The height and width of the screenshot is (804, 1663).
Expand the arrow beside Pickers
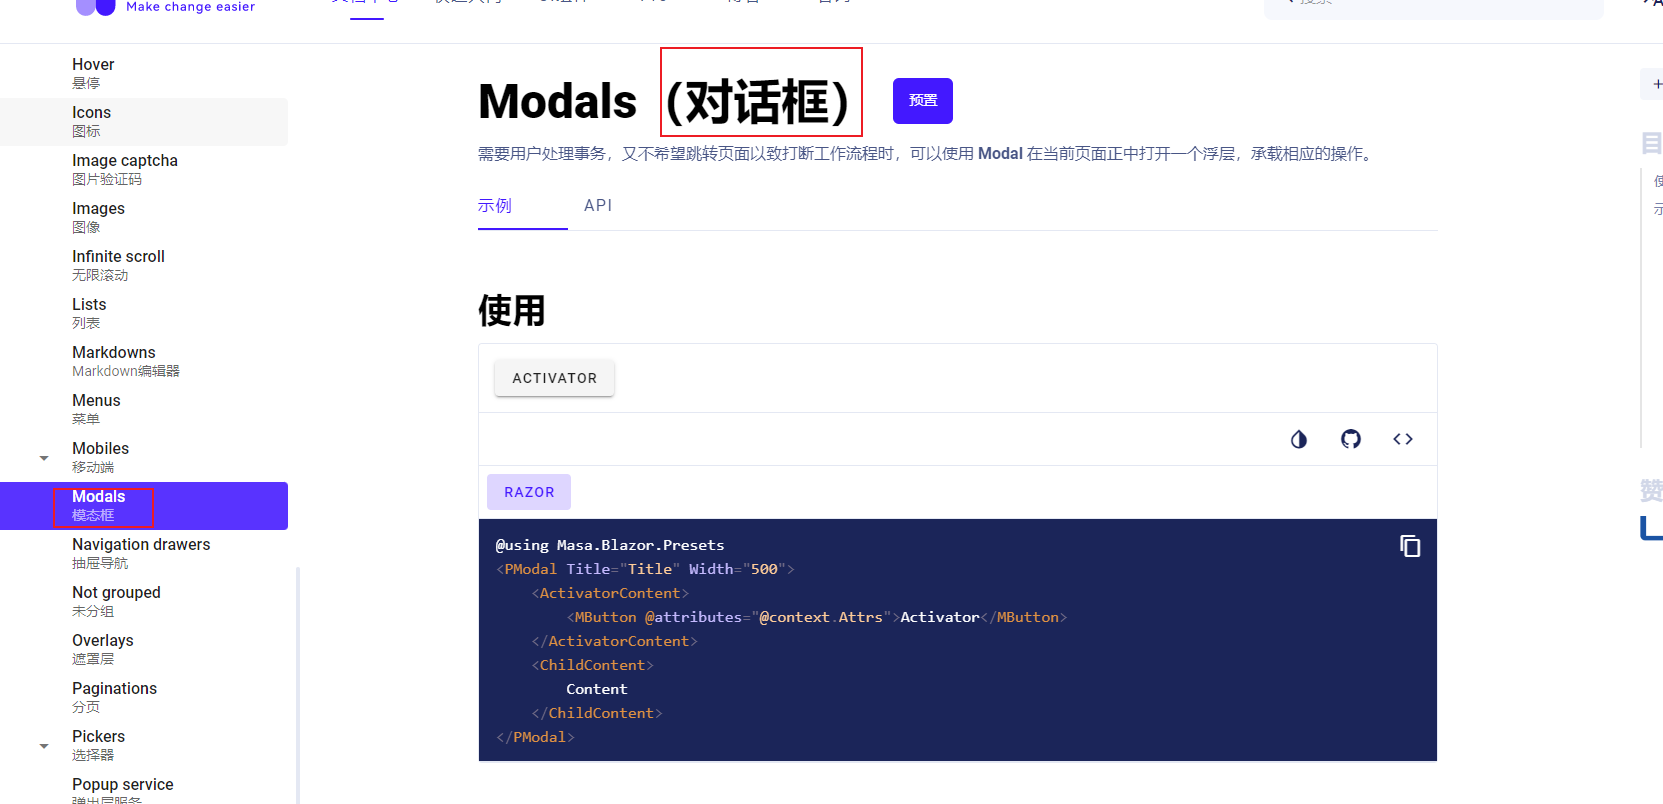(44, 746)
